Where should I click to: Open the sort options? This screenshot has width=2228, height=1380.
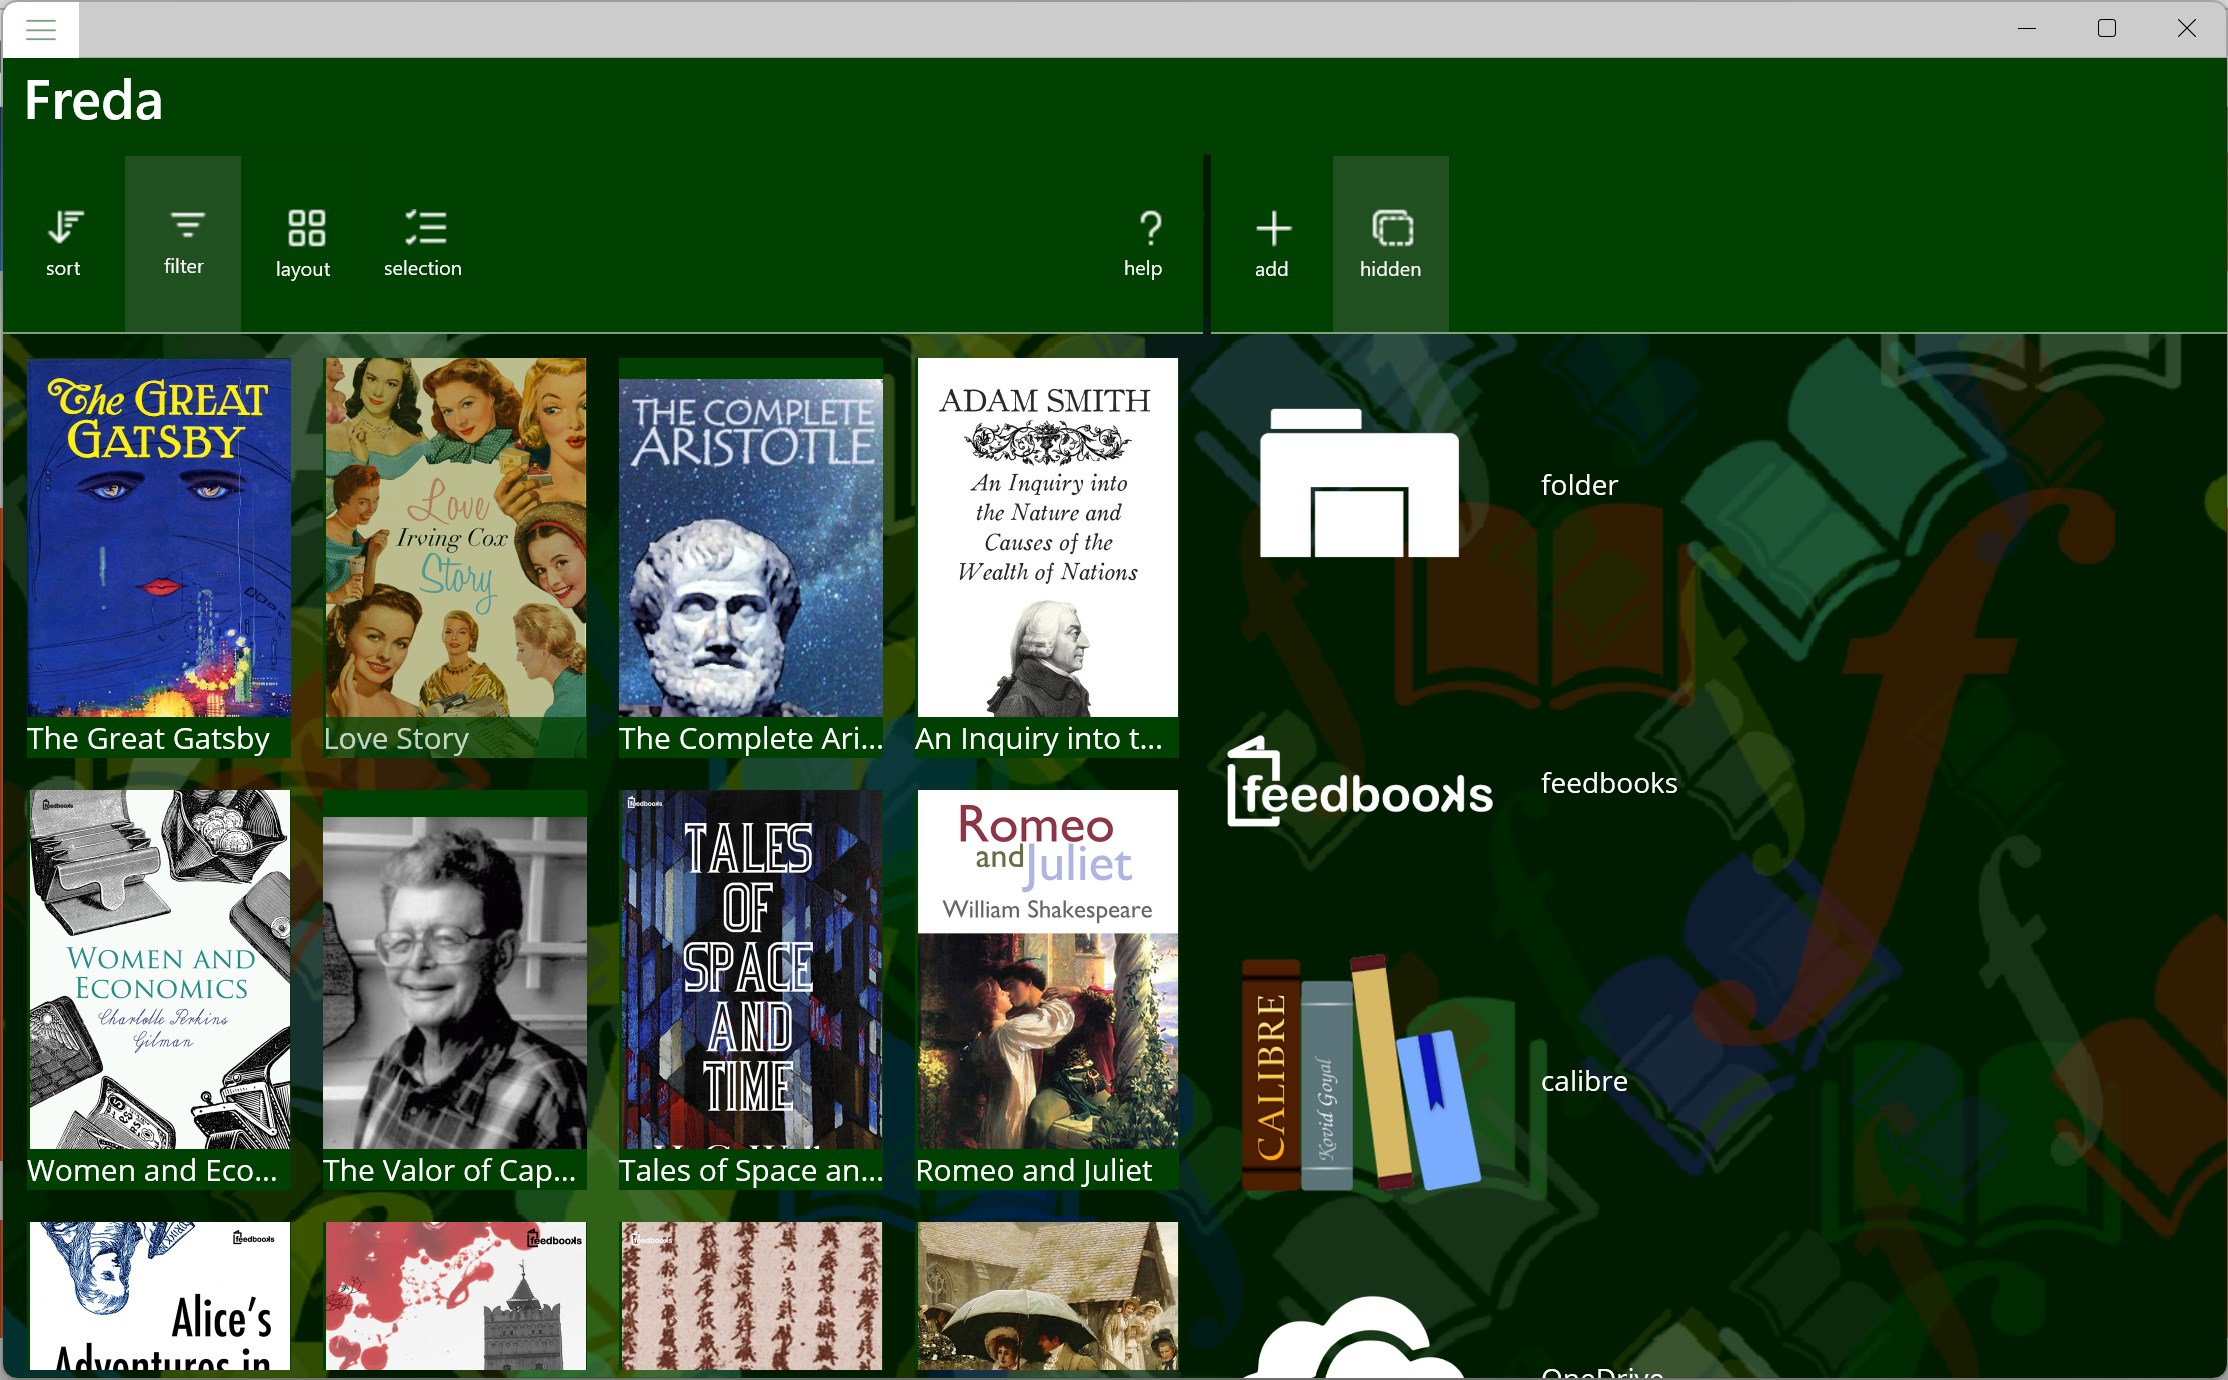64,240
